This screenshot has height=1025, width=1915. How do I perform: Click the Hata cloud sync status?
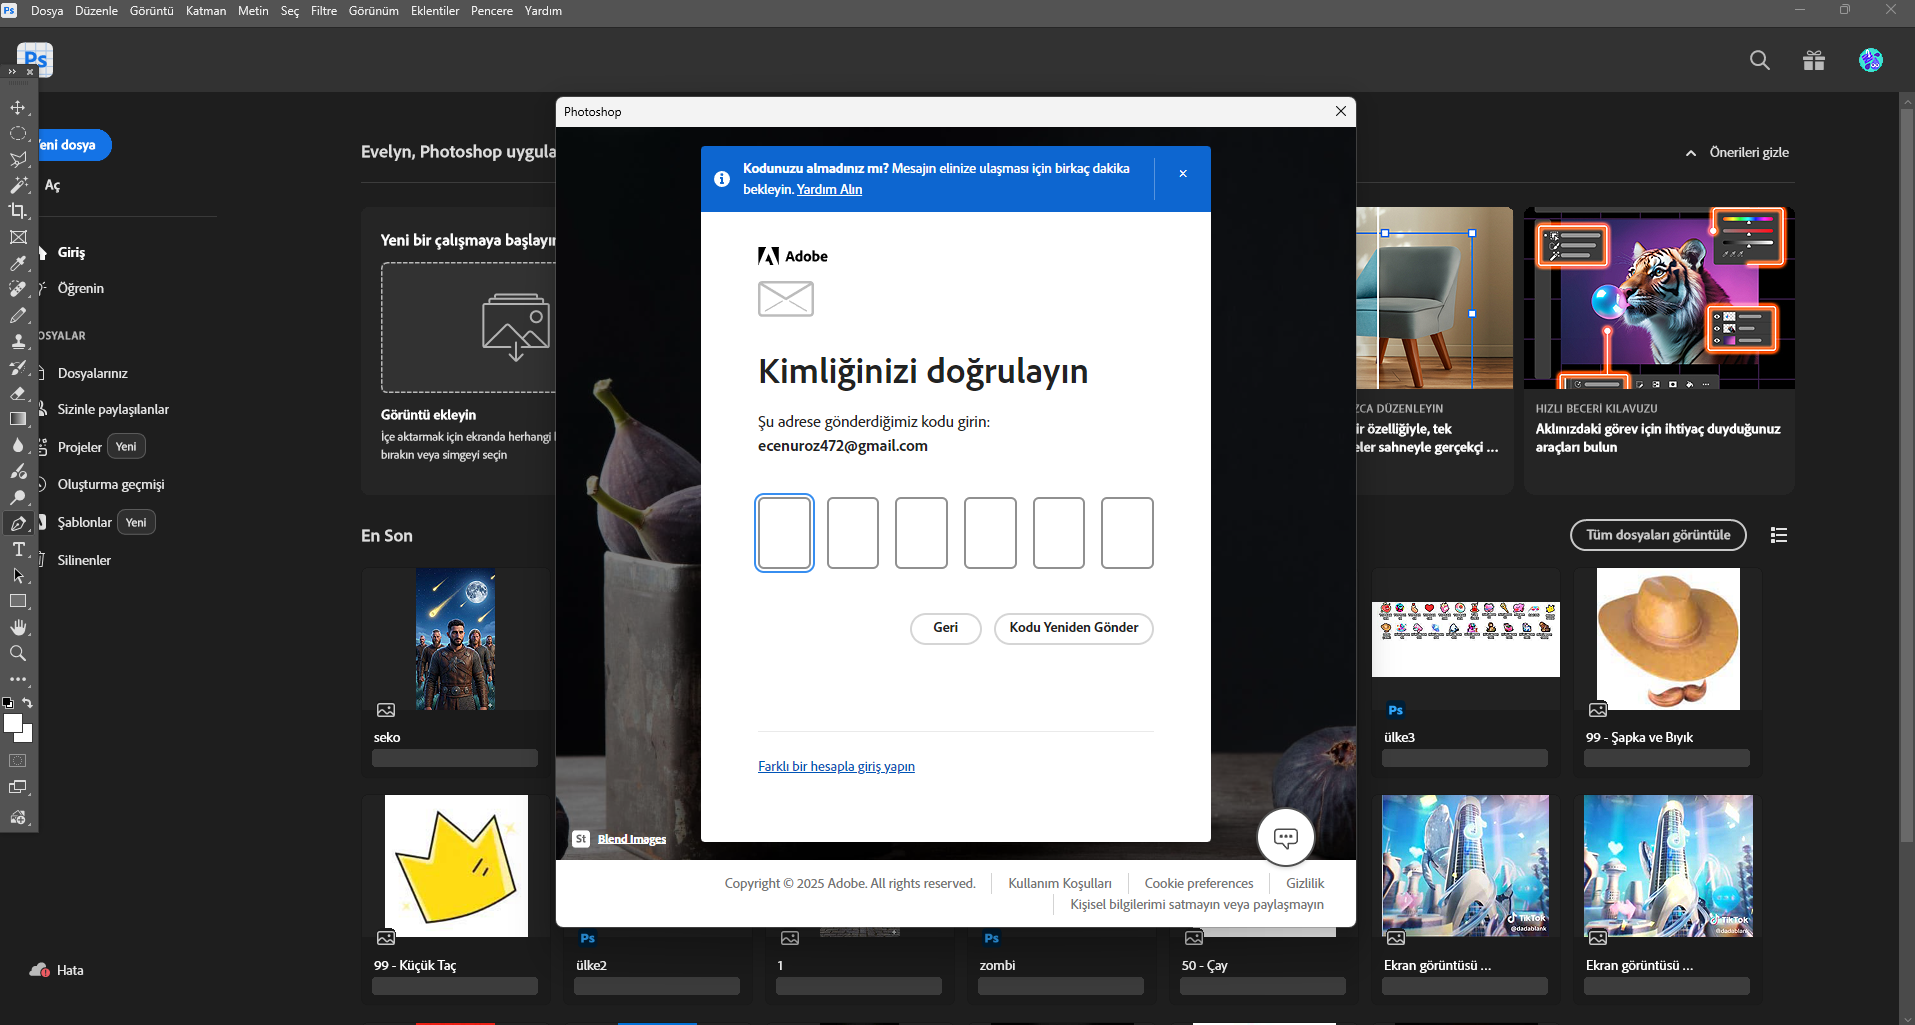click(57, 970)
